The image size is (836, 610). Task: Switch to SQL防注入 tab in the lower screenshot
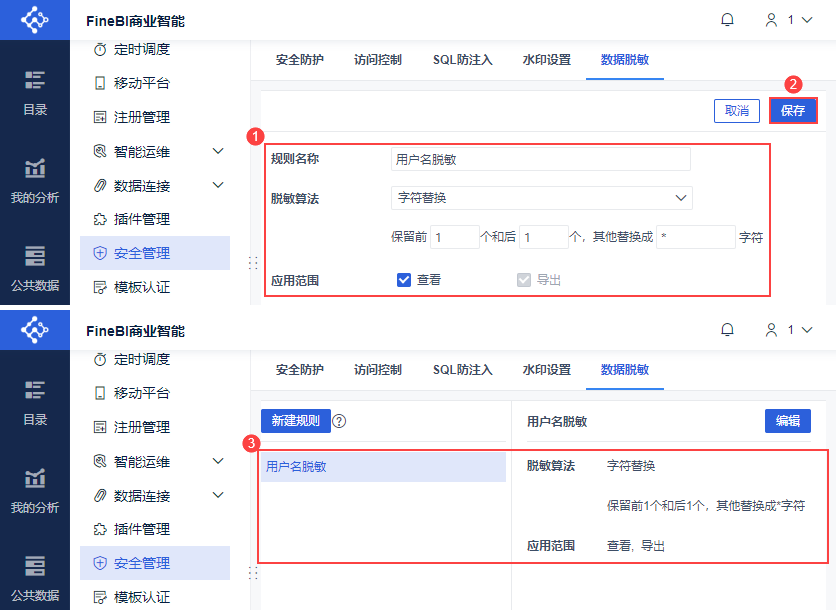coord(462,370)
